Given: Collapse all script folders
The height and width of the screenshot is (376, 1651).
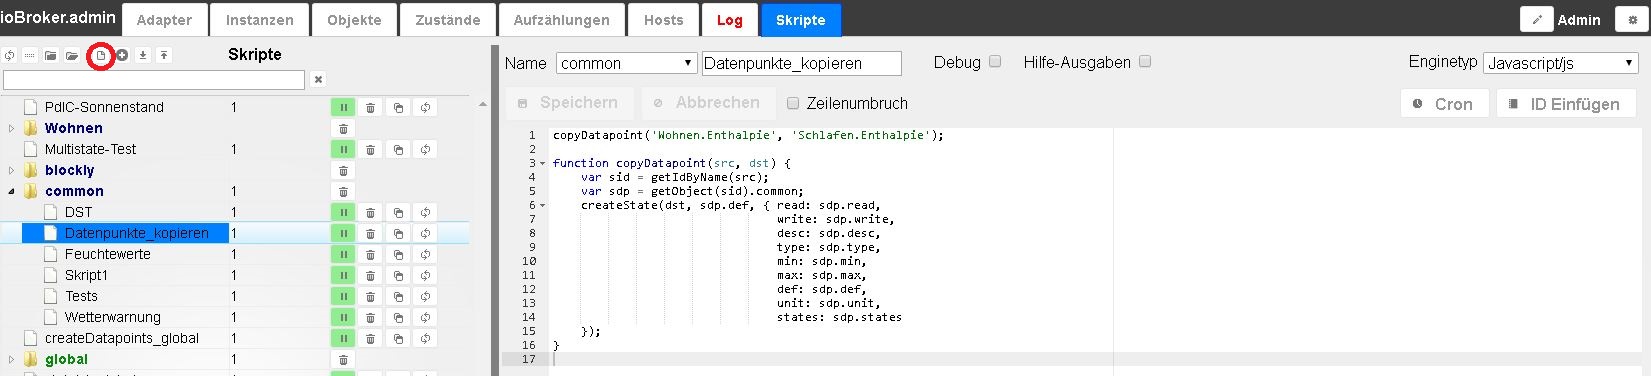Looking at the screenshot, I should coord(50,55).
